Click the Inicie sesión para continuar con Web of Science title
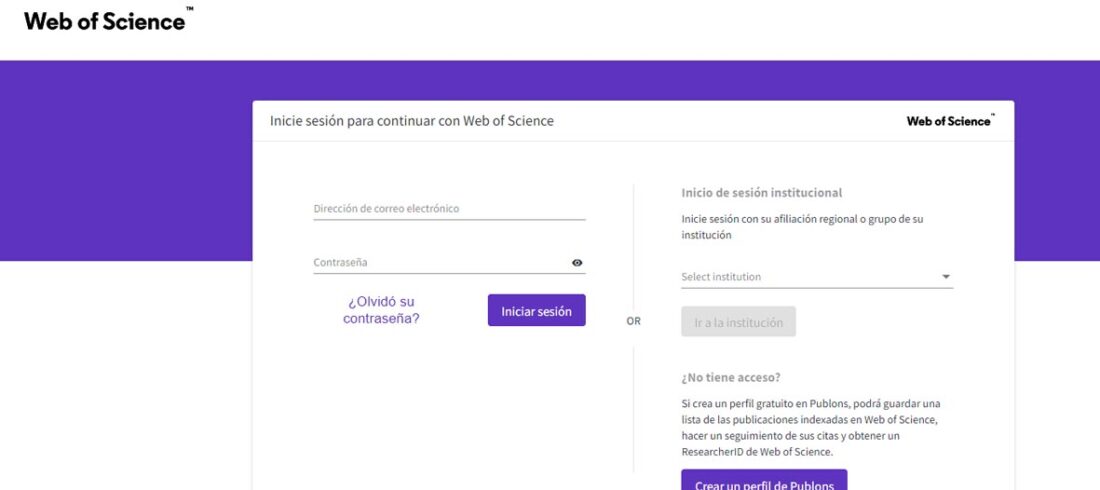 (412, 121)
